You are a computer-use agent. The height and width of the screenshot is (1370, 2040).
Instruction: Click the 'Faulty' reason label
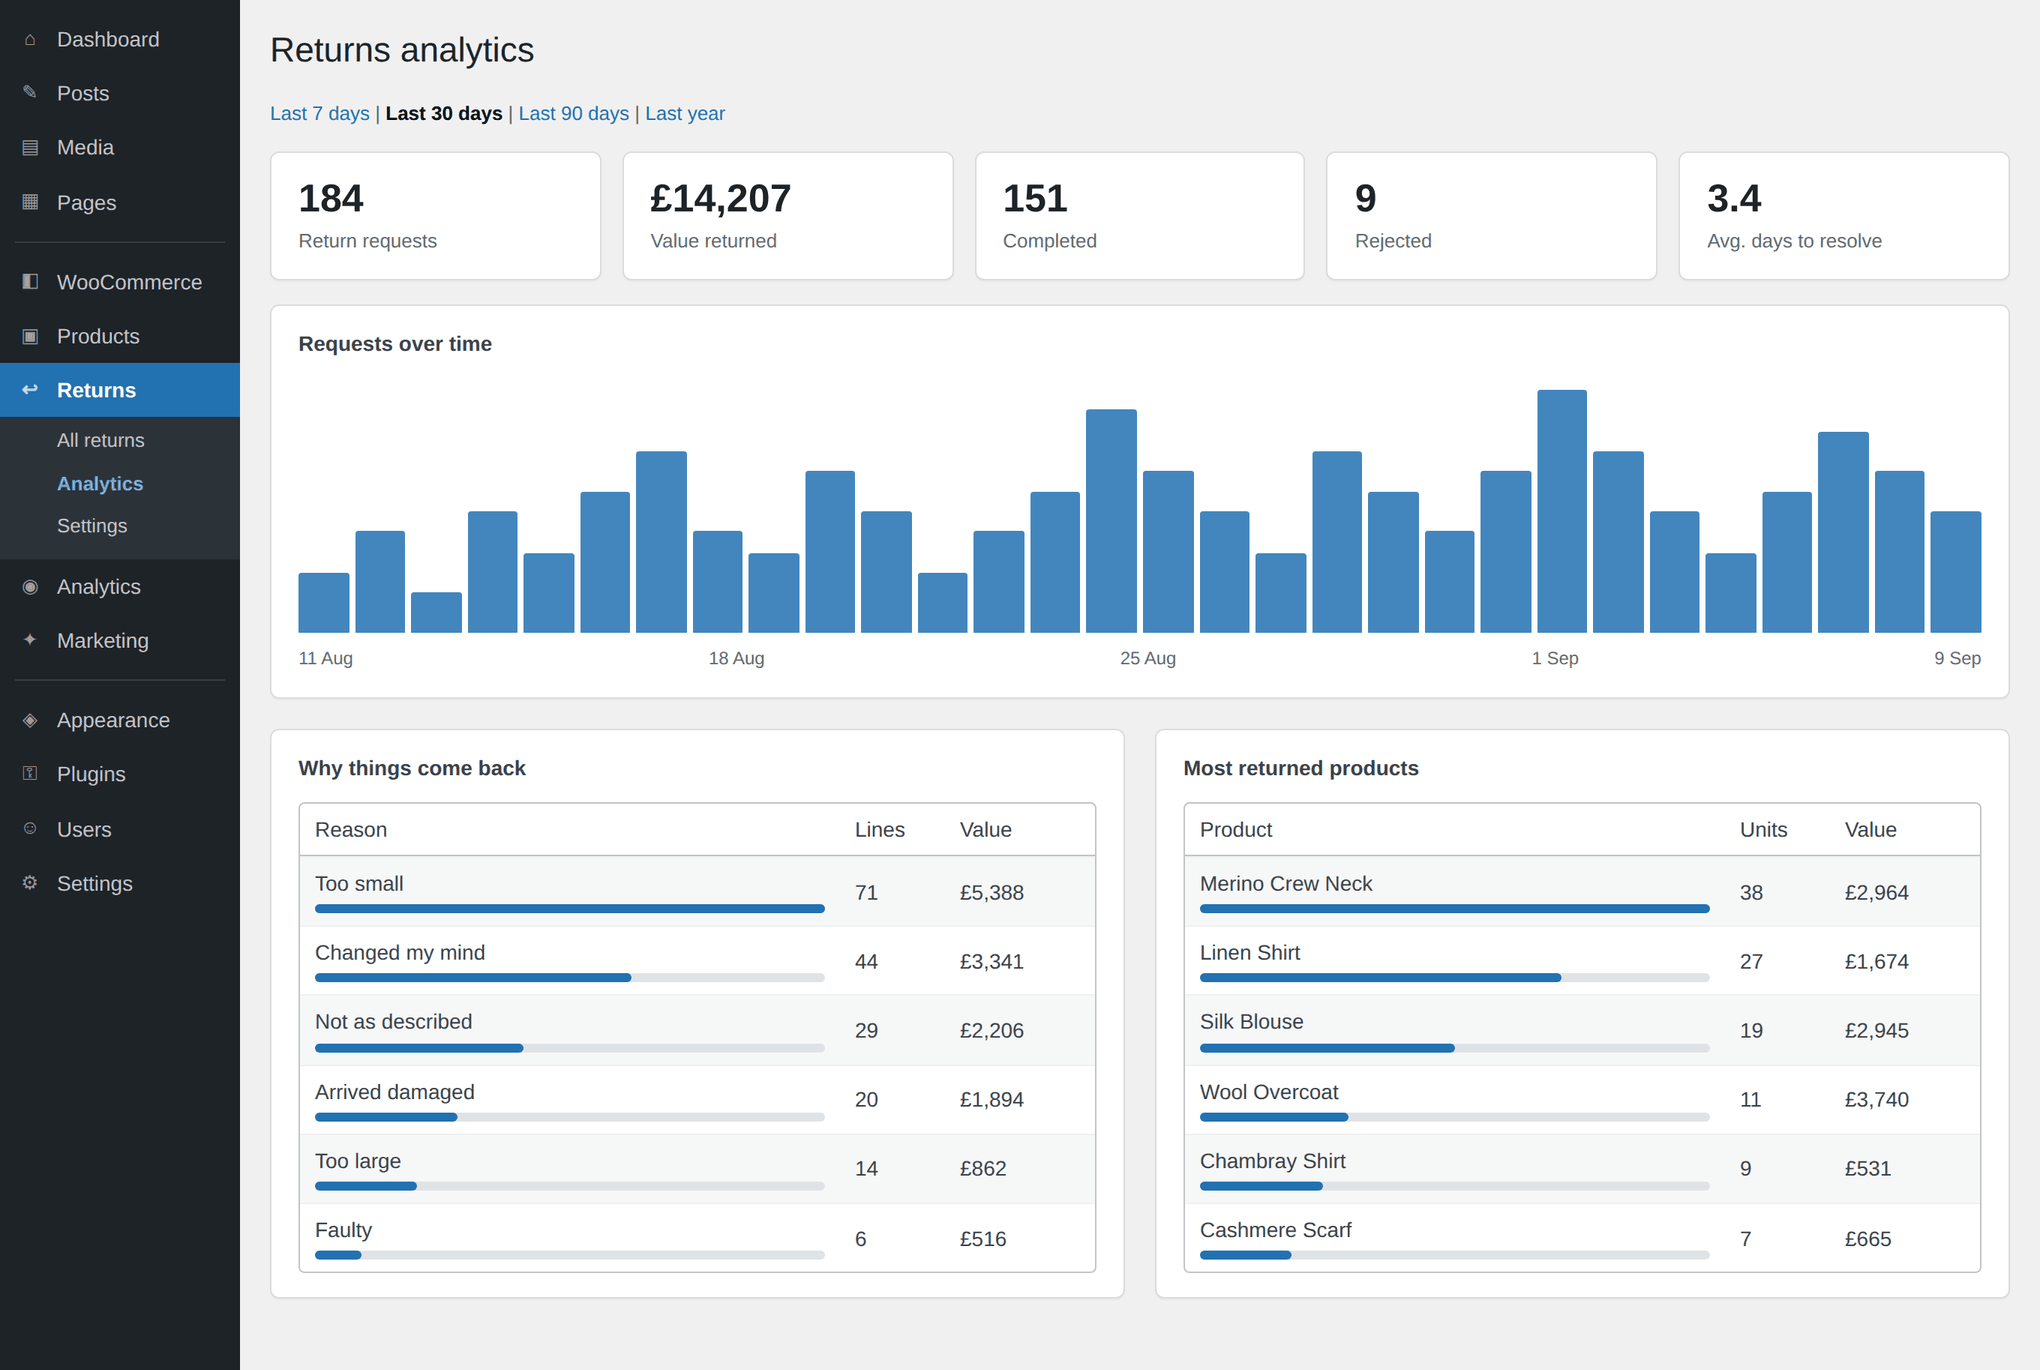[343, 1230]
